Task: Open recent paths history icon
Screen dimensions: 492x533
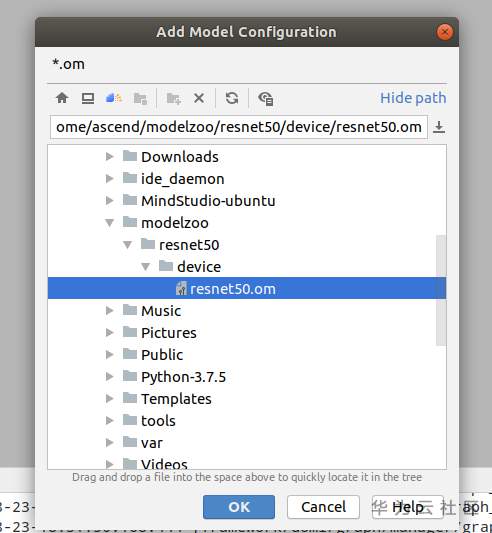Action: pyautogui.click(x=439, y=127)
